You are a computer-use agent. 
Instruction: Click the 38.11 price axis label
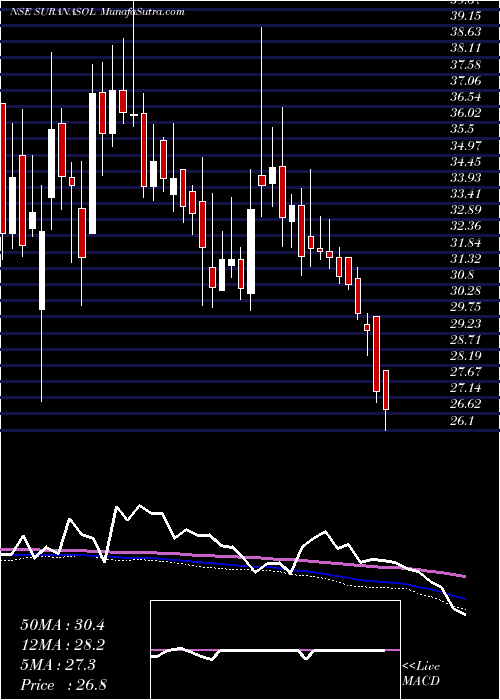coord(466,48)
